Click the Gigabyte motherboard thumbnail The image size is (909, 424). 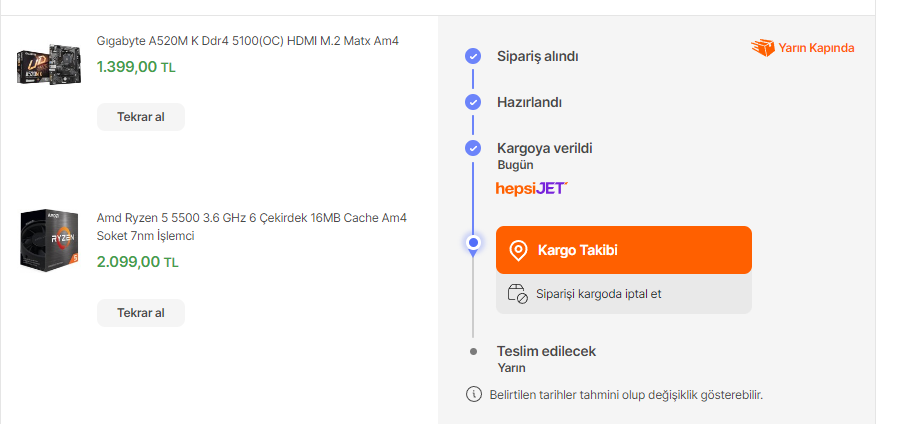pyautogui.click(x=47, y=62)
